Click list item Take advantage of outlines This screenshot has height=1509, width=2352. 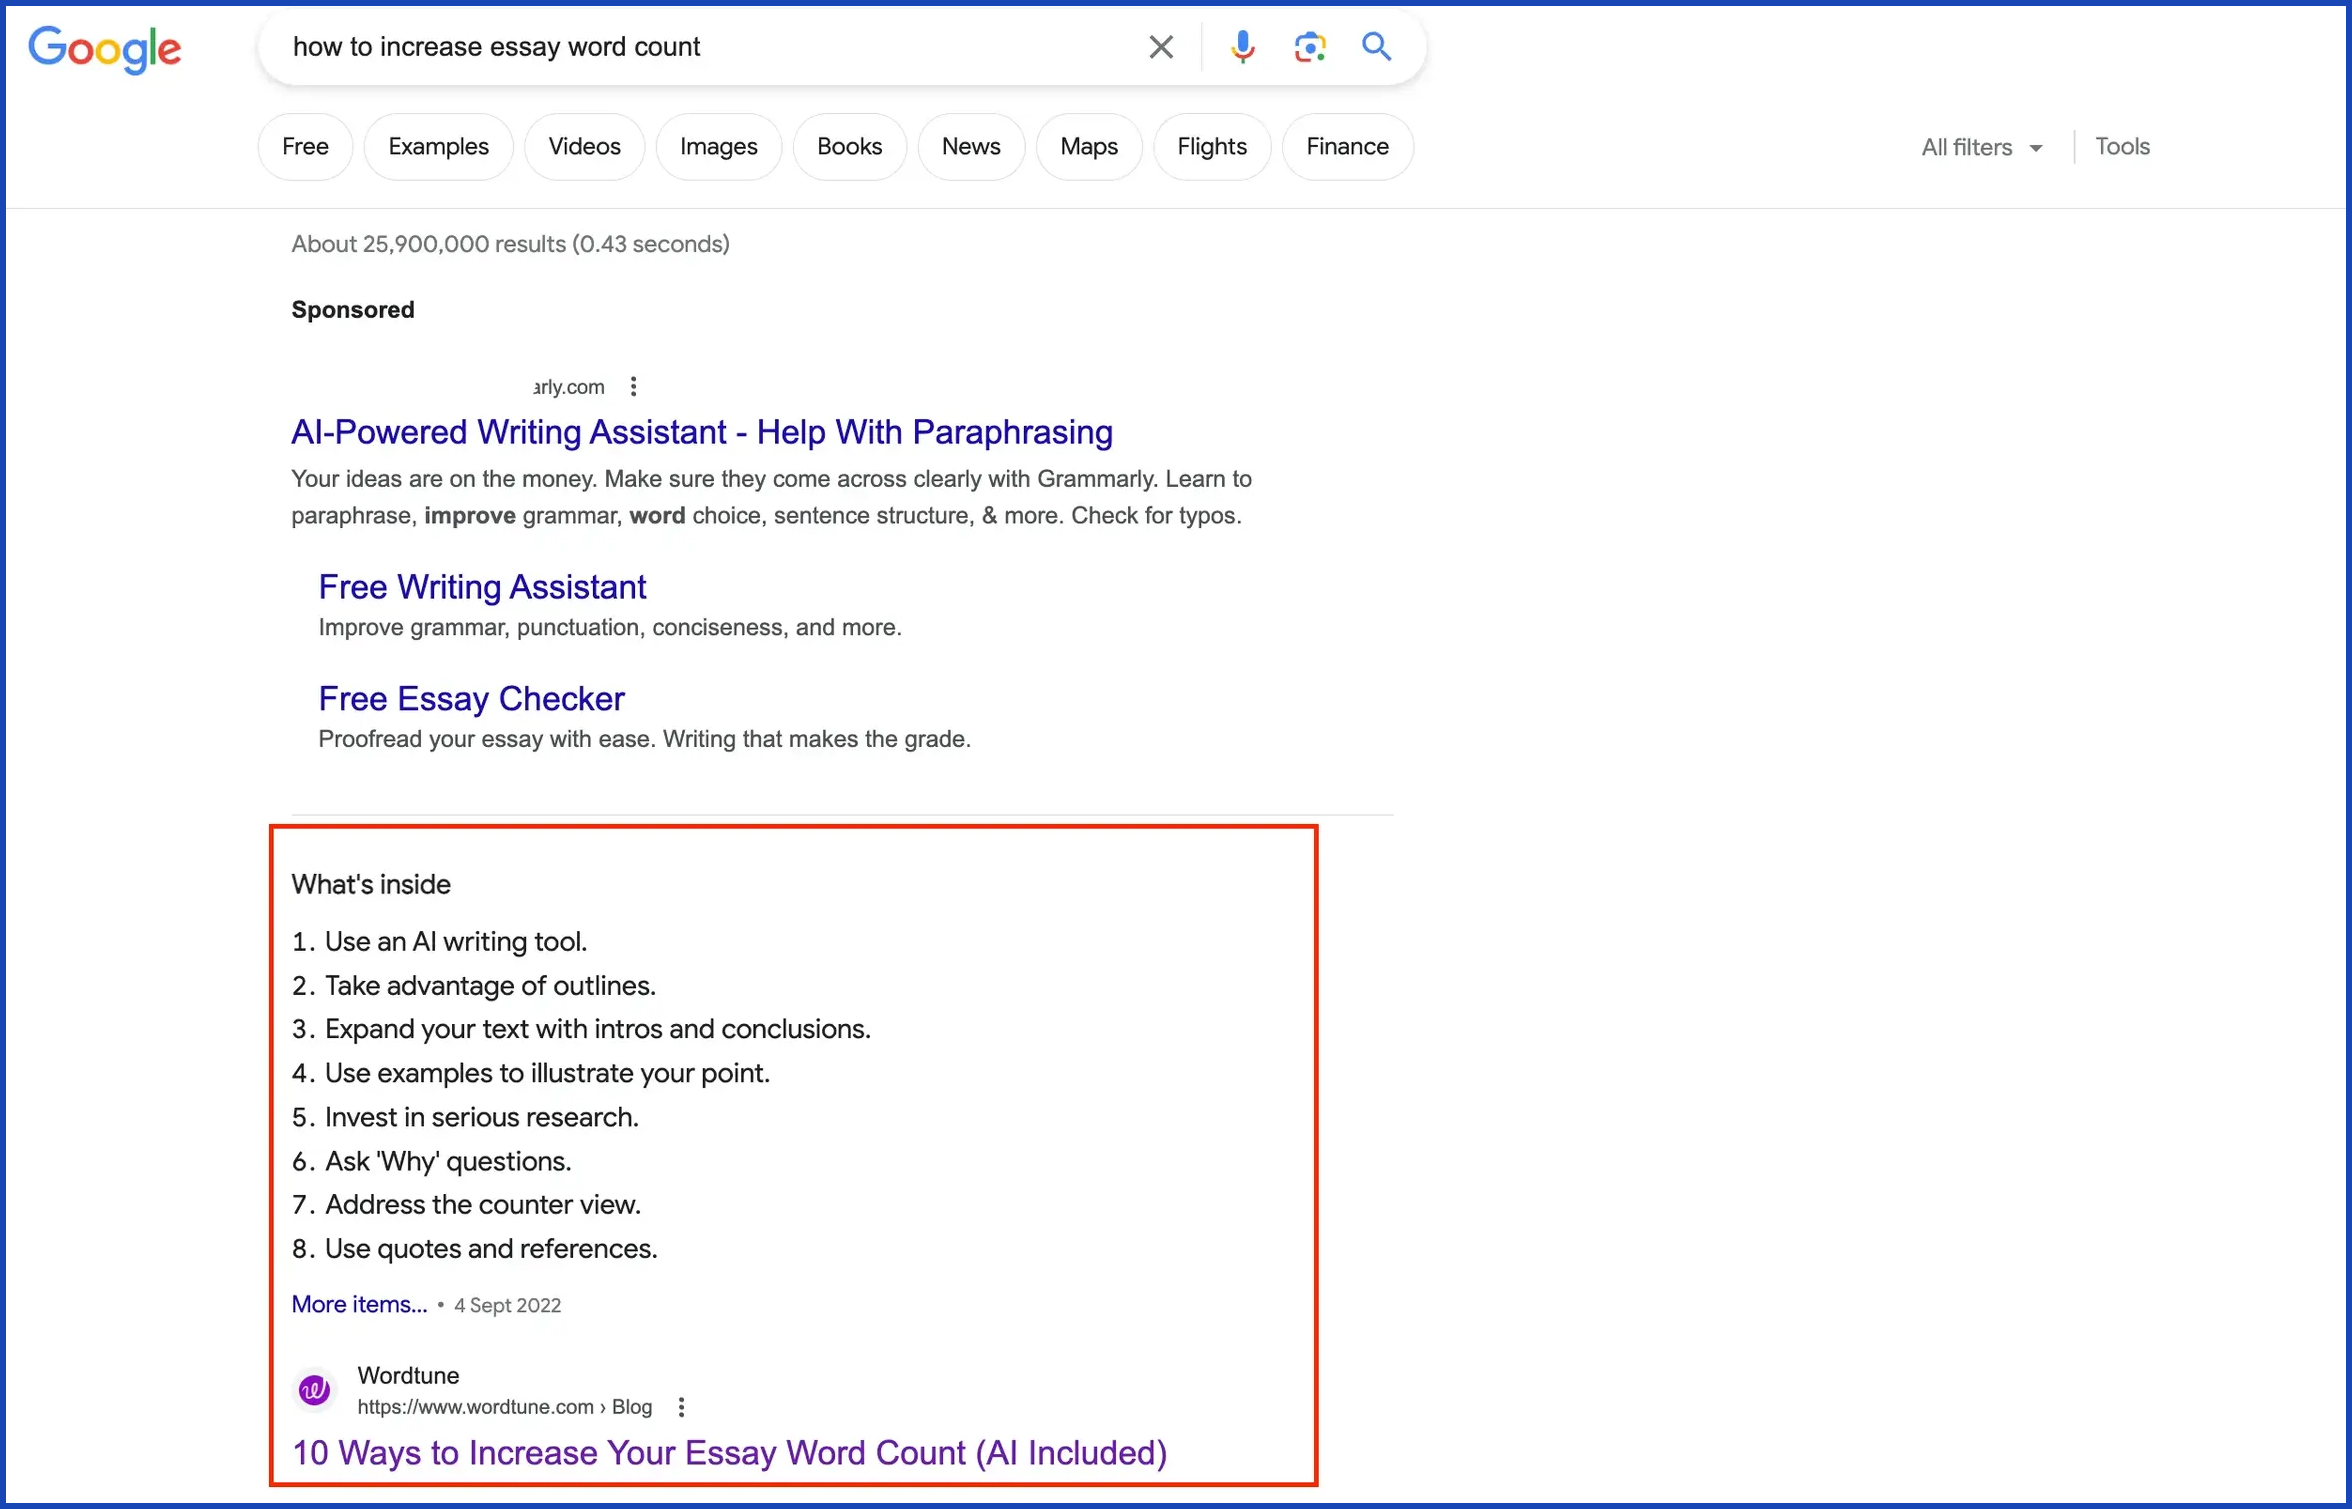click(x=490, y=986)
